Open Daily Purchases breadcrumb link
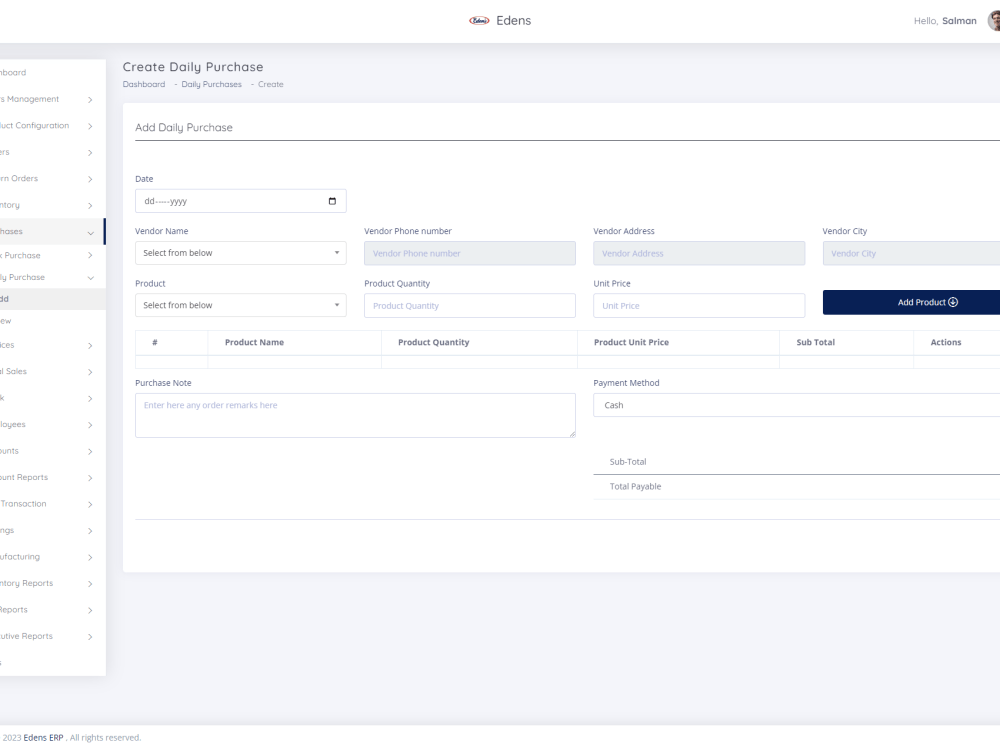This screenshot has height=750, width=1000. point(211,84)
